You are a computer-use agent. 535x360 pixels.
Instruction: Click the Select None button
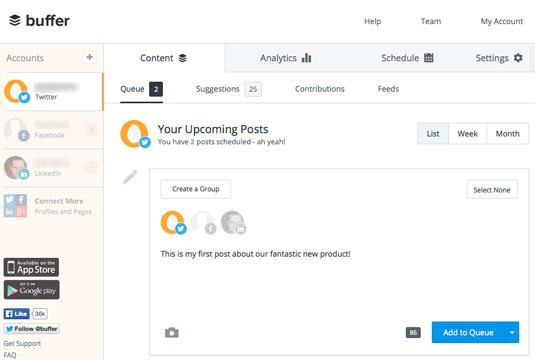(492, 190)
